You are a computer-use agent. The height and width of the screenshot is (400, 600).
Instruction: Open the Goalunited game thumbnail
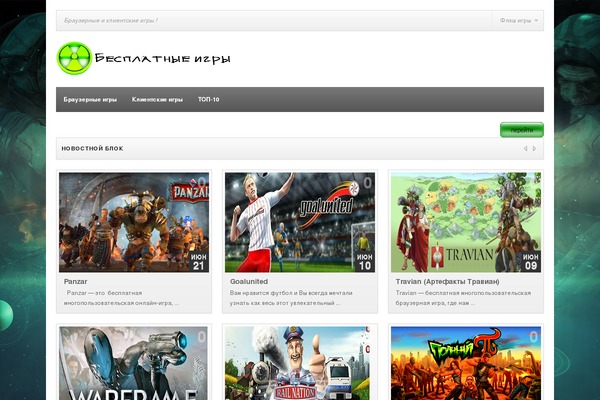click(300, 222)
